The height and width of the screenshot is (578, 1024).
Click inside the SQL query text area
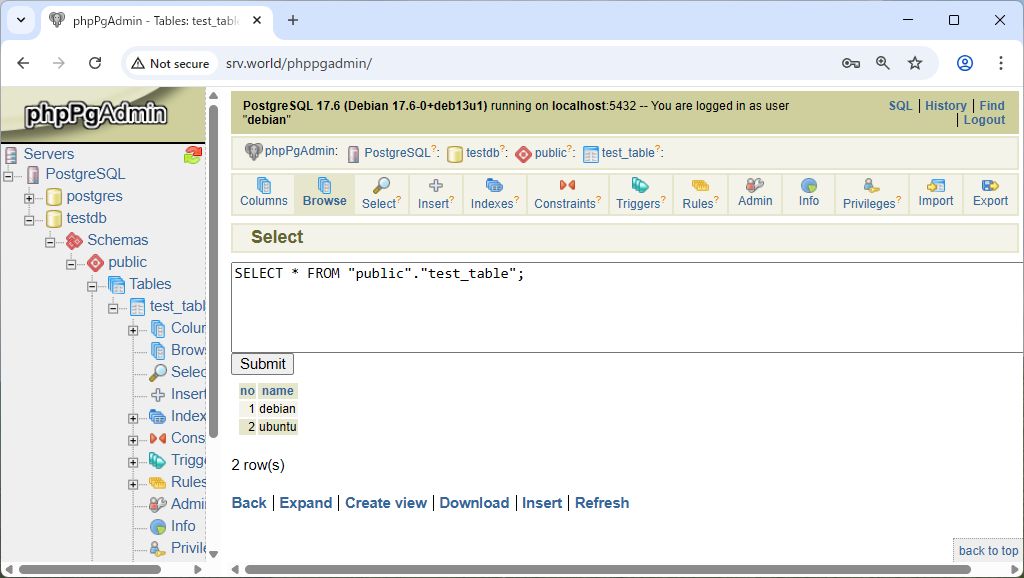(627, 308)
